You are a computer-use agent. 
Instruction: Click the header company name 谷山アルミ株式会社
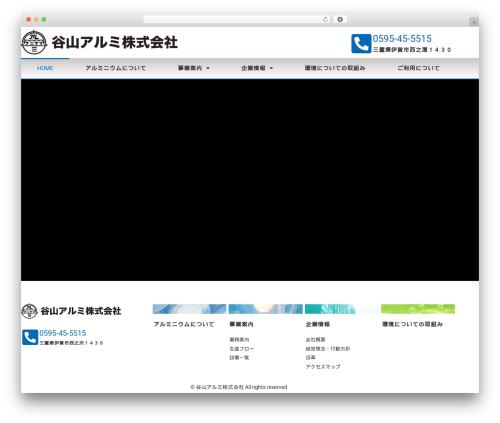point(115,43)
